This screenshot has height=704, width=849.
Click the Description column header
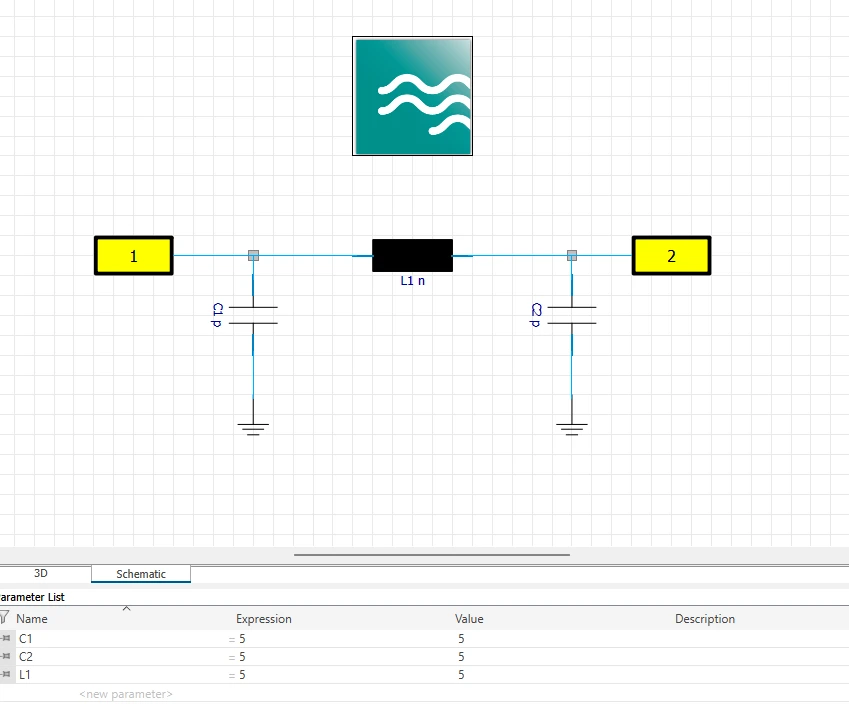(705, 619)
